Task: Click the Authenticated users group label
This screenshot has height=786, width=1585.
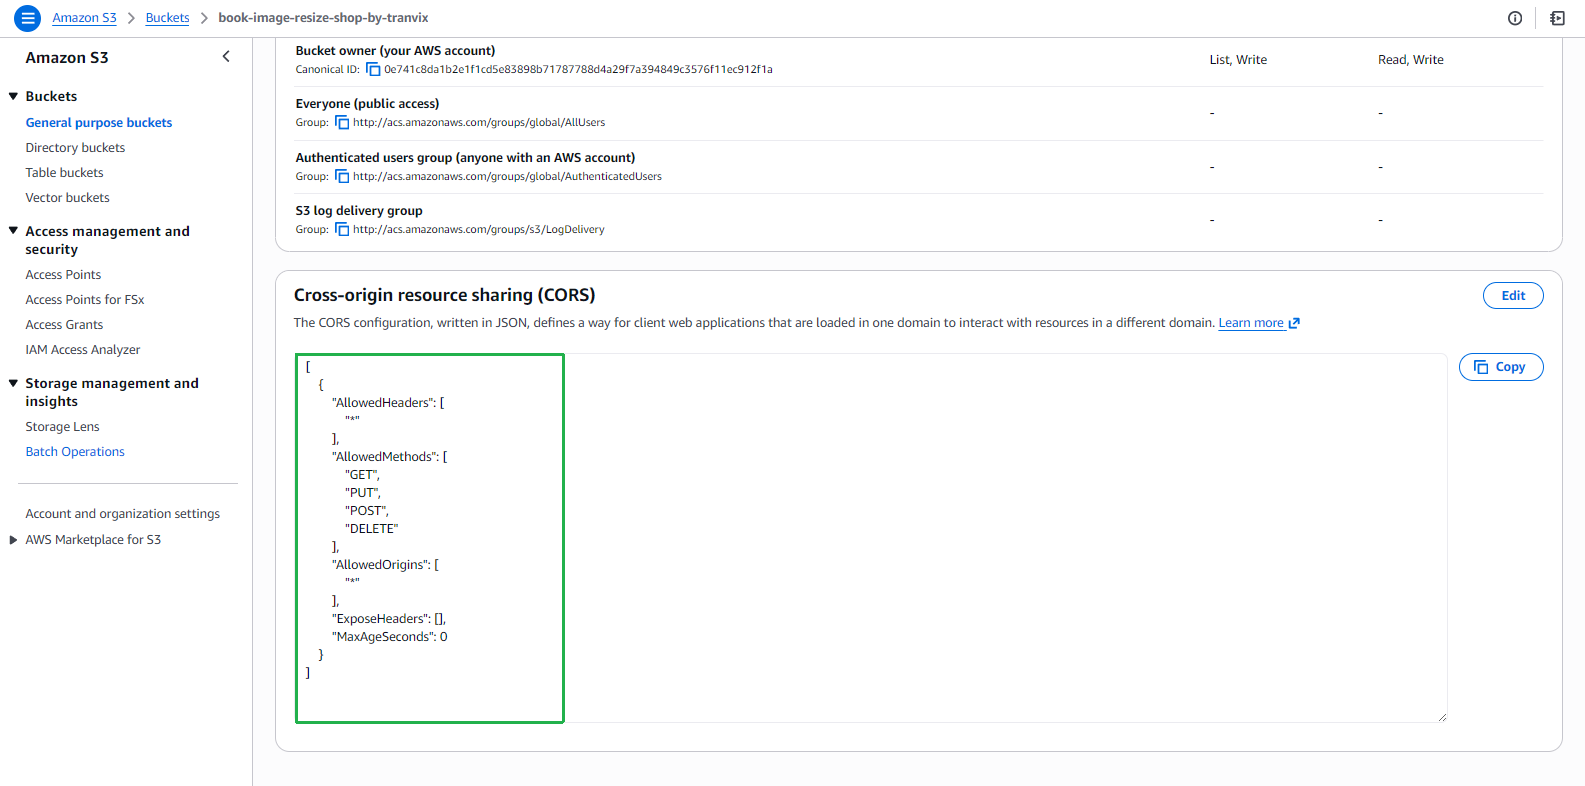Action: (x=465, y=158)
